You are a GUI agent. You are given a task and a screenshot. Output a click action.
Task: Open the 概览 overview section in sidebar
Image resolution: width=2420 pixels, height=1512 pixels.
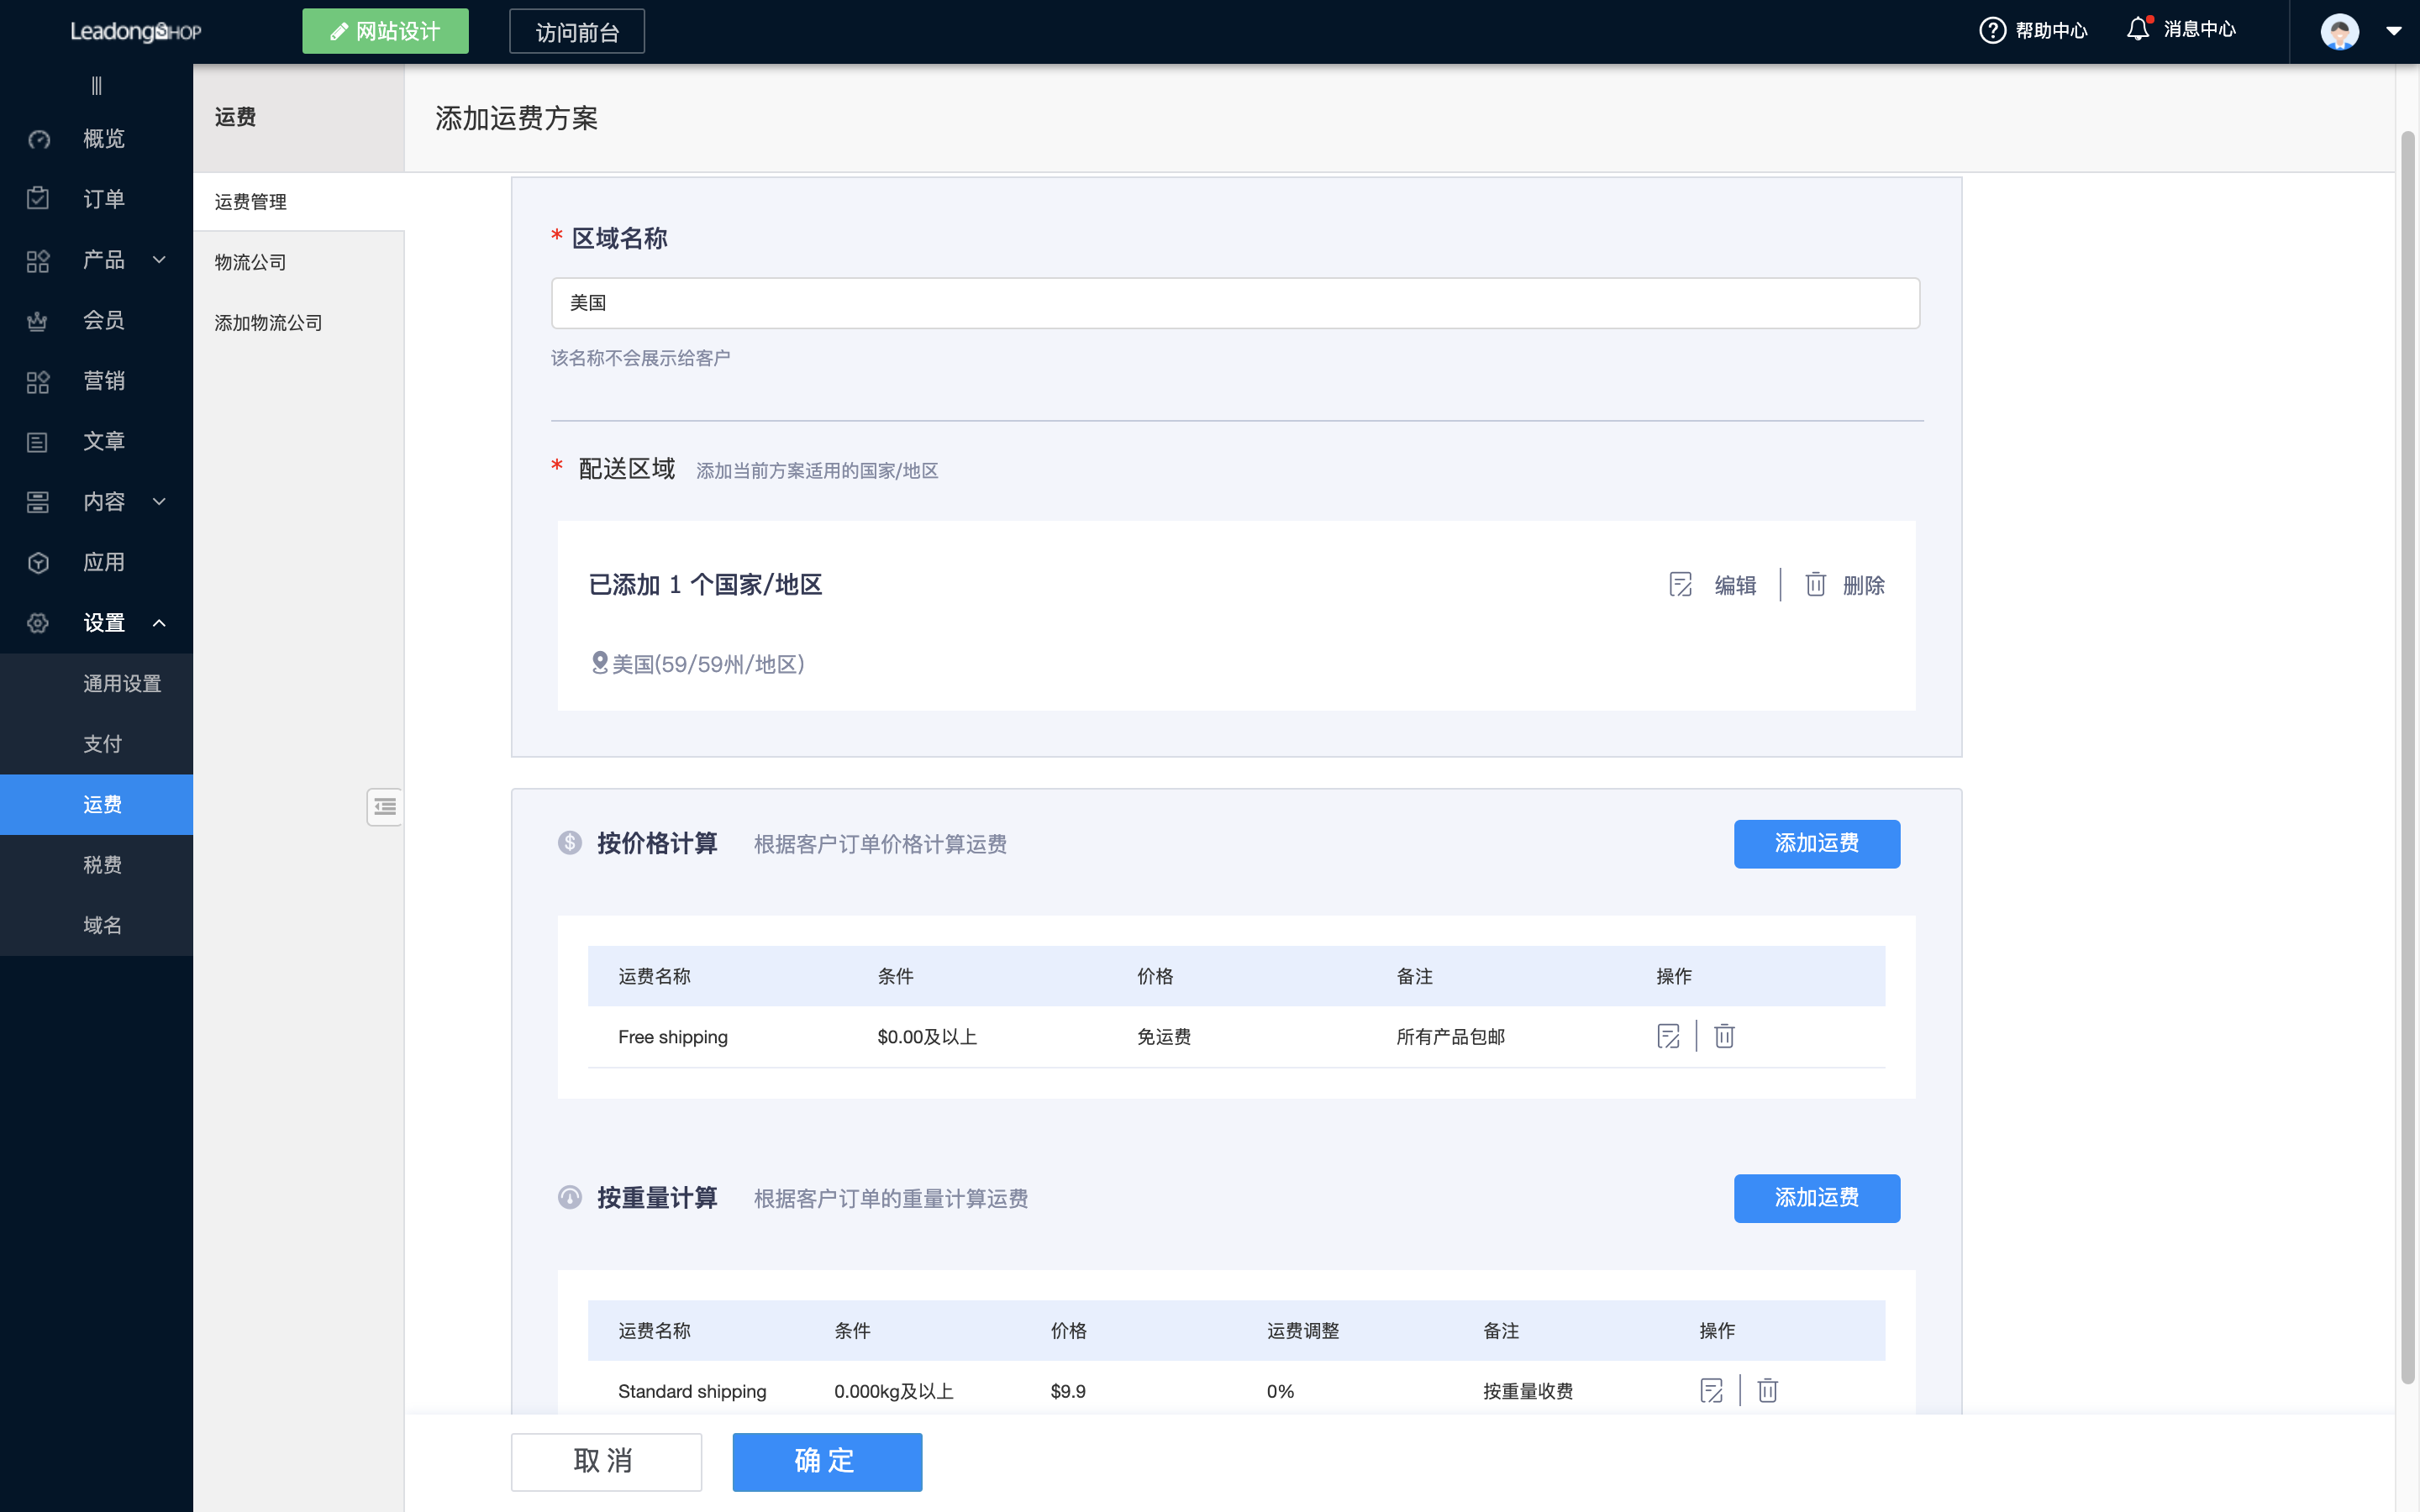[103, 138]
